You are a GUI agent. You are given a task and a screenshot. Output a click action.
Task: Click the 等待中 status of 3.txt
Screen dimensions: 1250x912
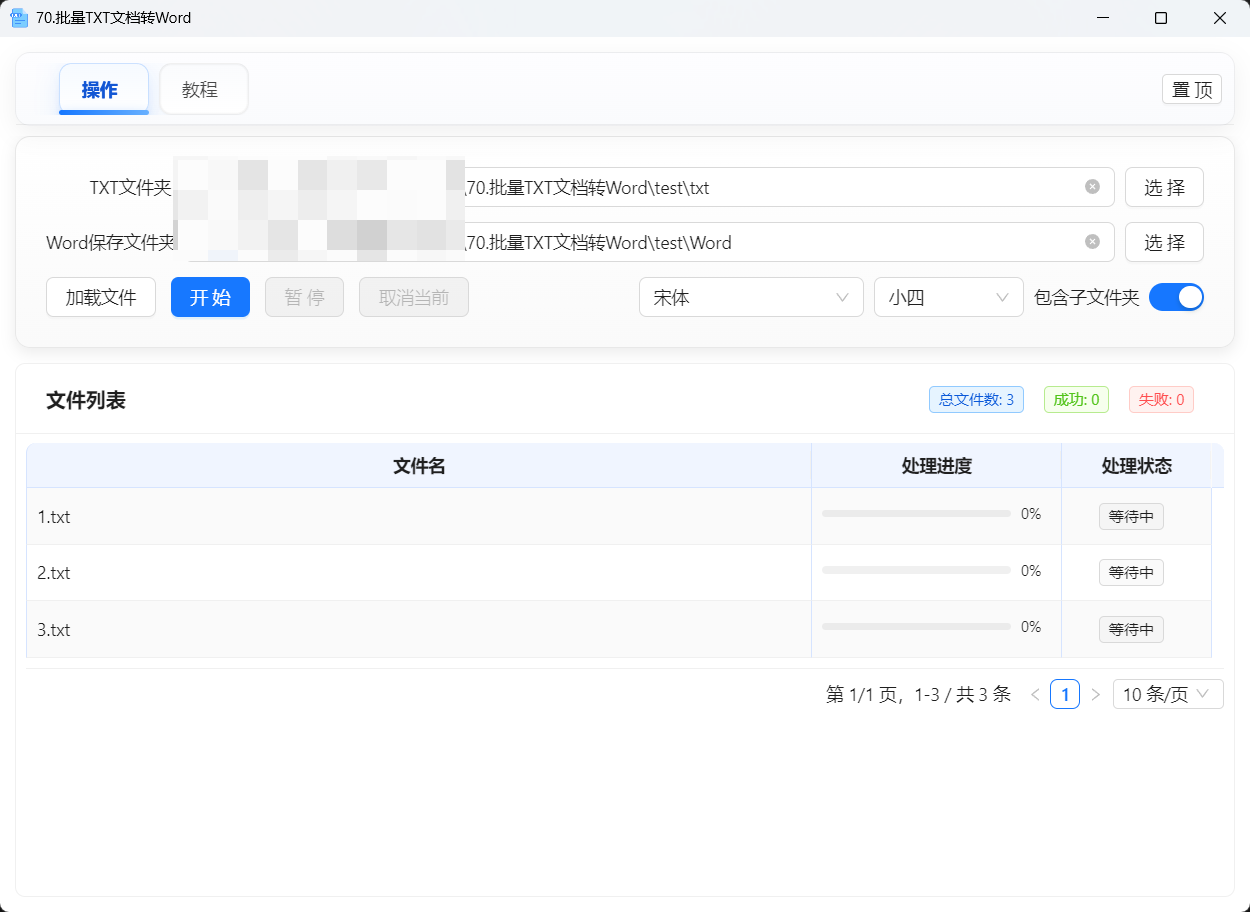point(1131,630)
